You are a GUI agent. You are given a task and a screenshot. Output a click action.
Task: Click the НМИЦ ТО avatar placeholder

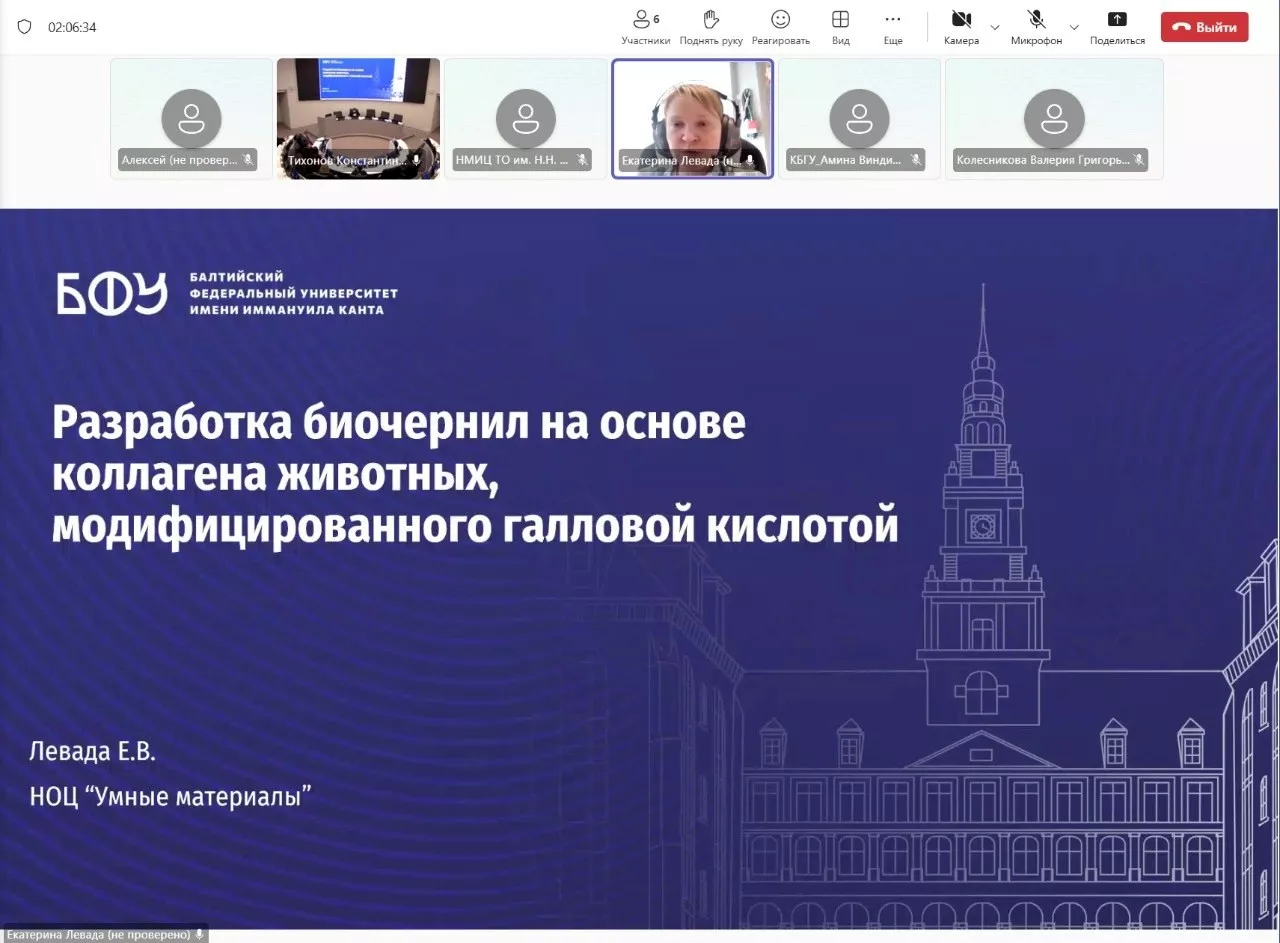tap(525, 118)
